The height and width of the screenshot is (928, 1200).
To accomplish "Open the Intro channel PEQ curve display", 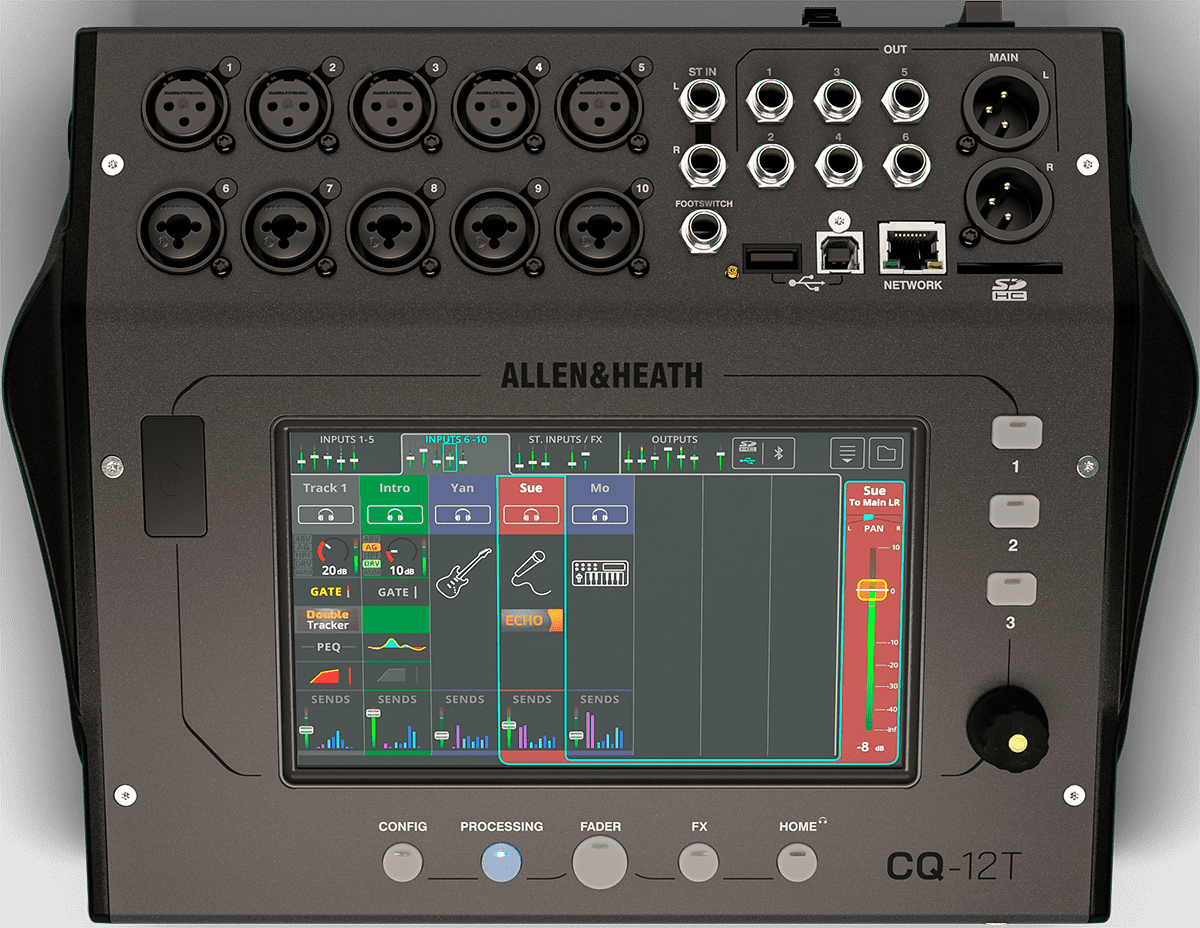I will pyautogui.click(x=396, y=646).
